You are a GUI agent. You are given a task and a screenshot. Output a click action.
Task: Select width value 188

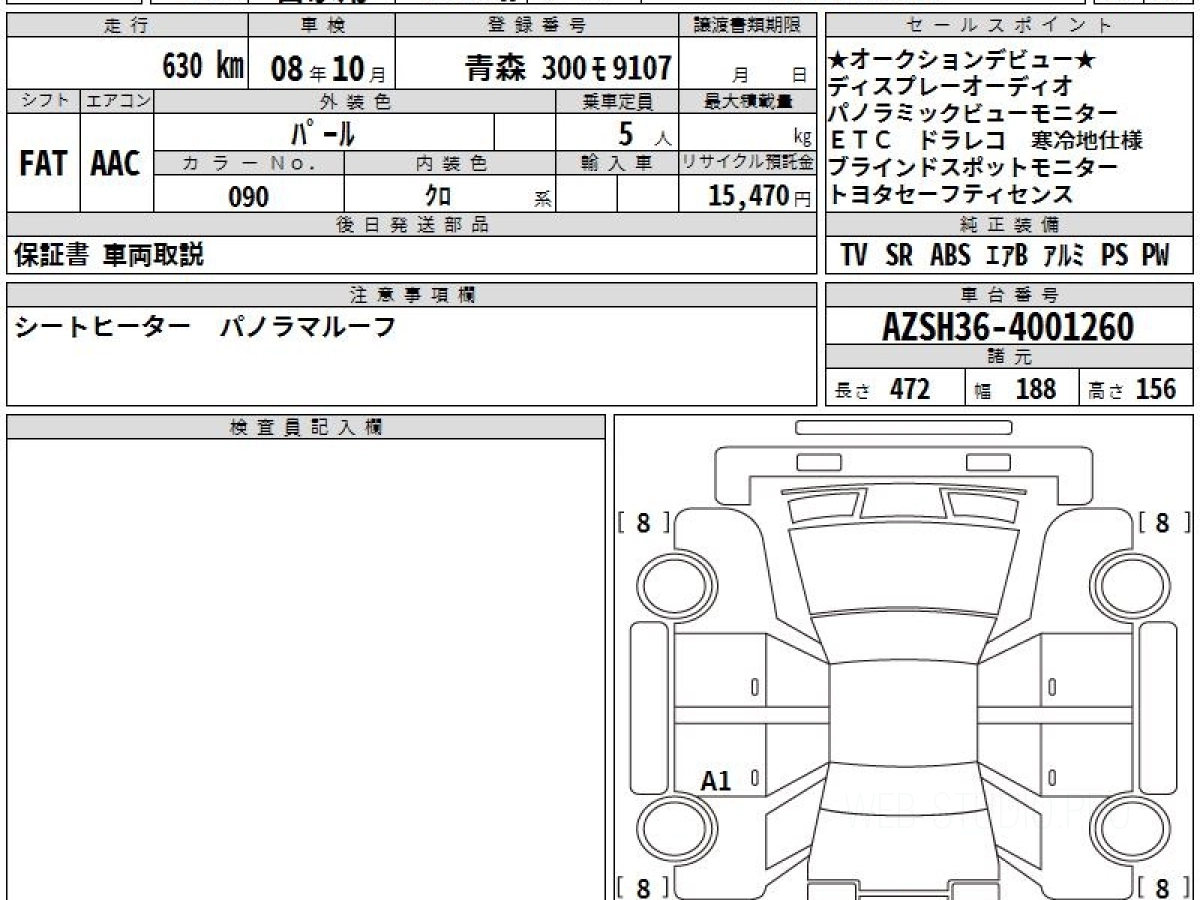click(x=1036, y=389)
